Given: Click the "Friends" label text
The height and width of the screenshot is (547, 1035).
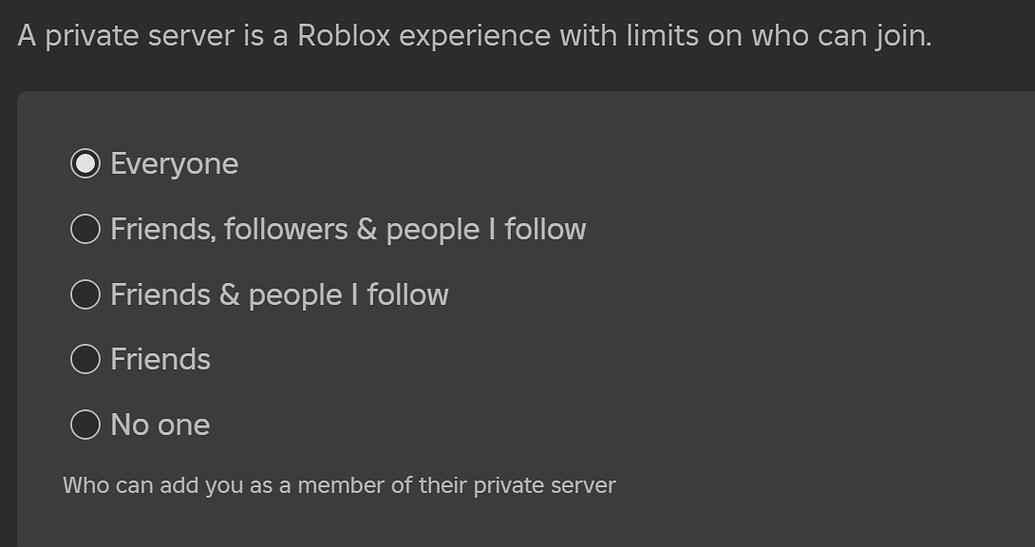Looking at the screenshot, I should coord(160,359).
